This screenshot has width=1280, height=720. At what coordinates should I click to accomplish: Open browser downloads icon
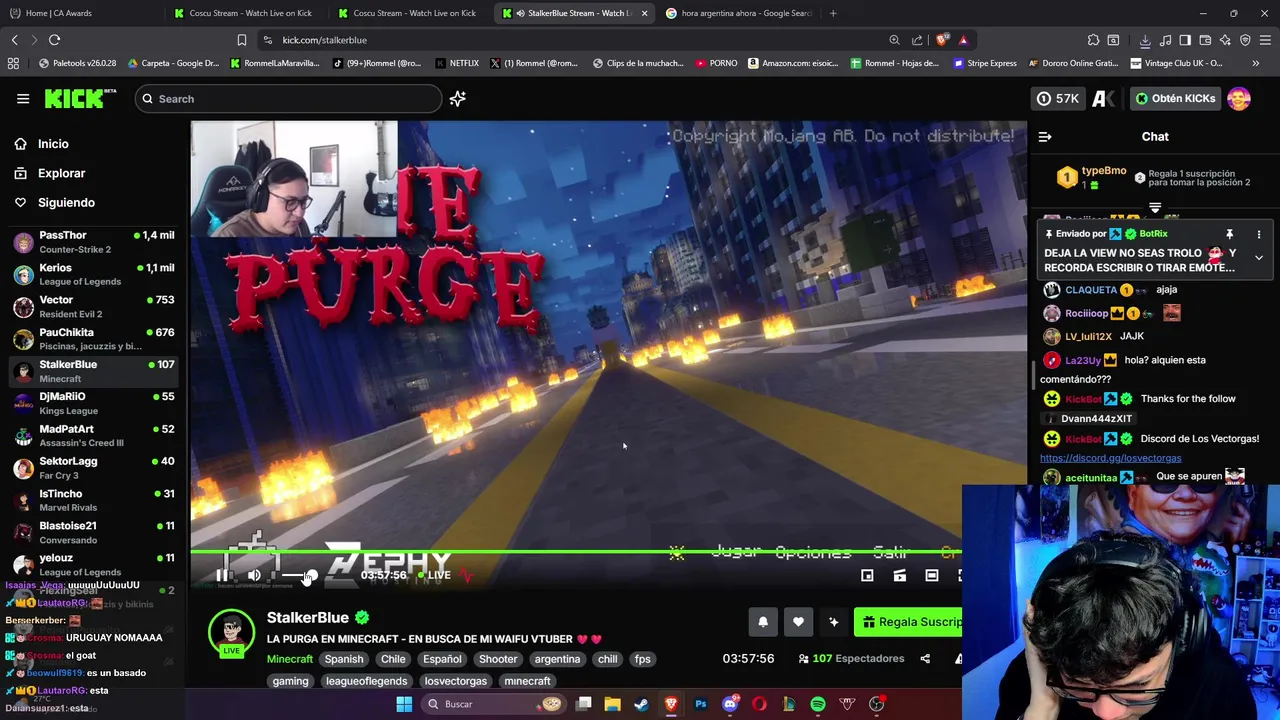[1145, 40]
